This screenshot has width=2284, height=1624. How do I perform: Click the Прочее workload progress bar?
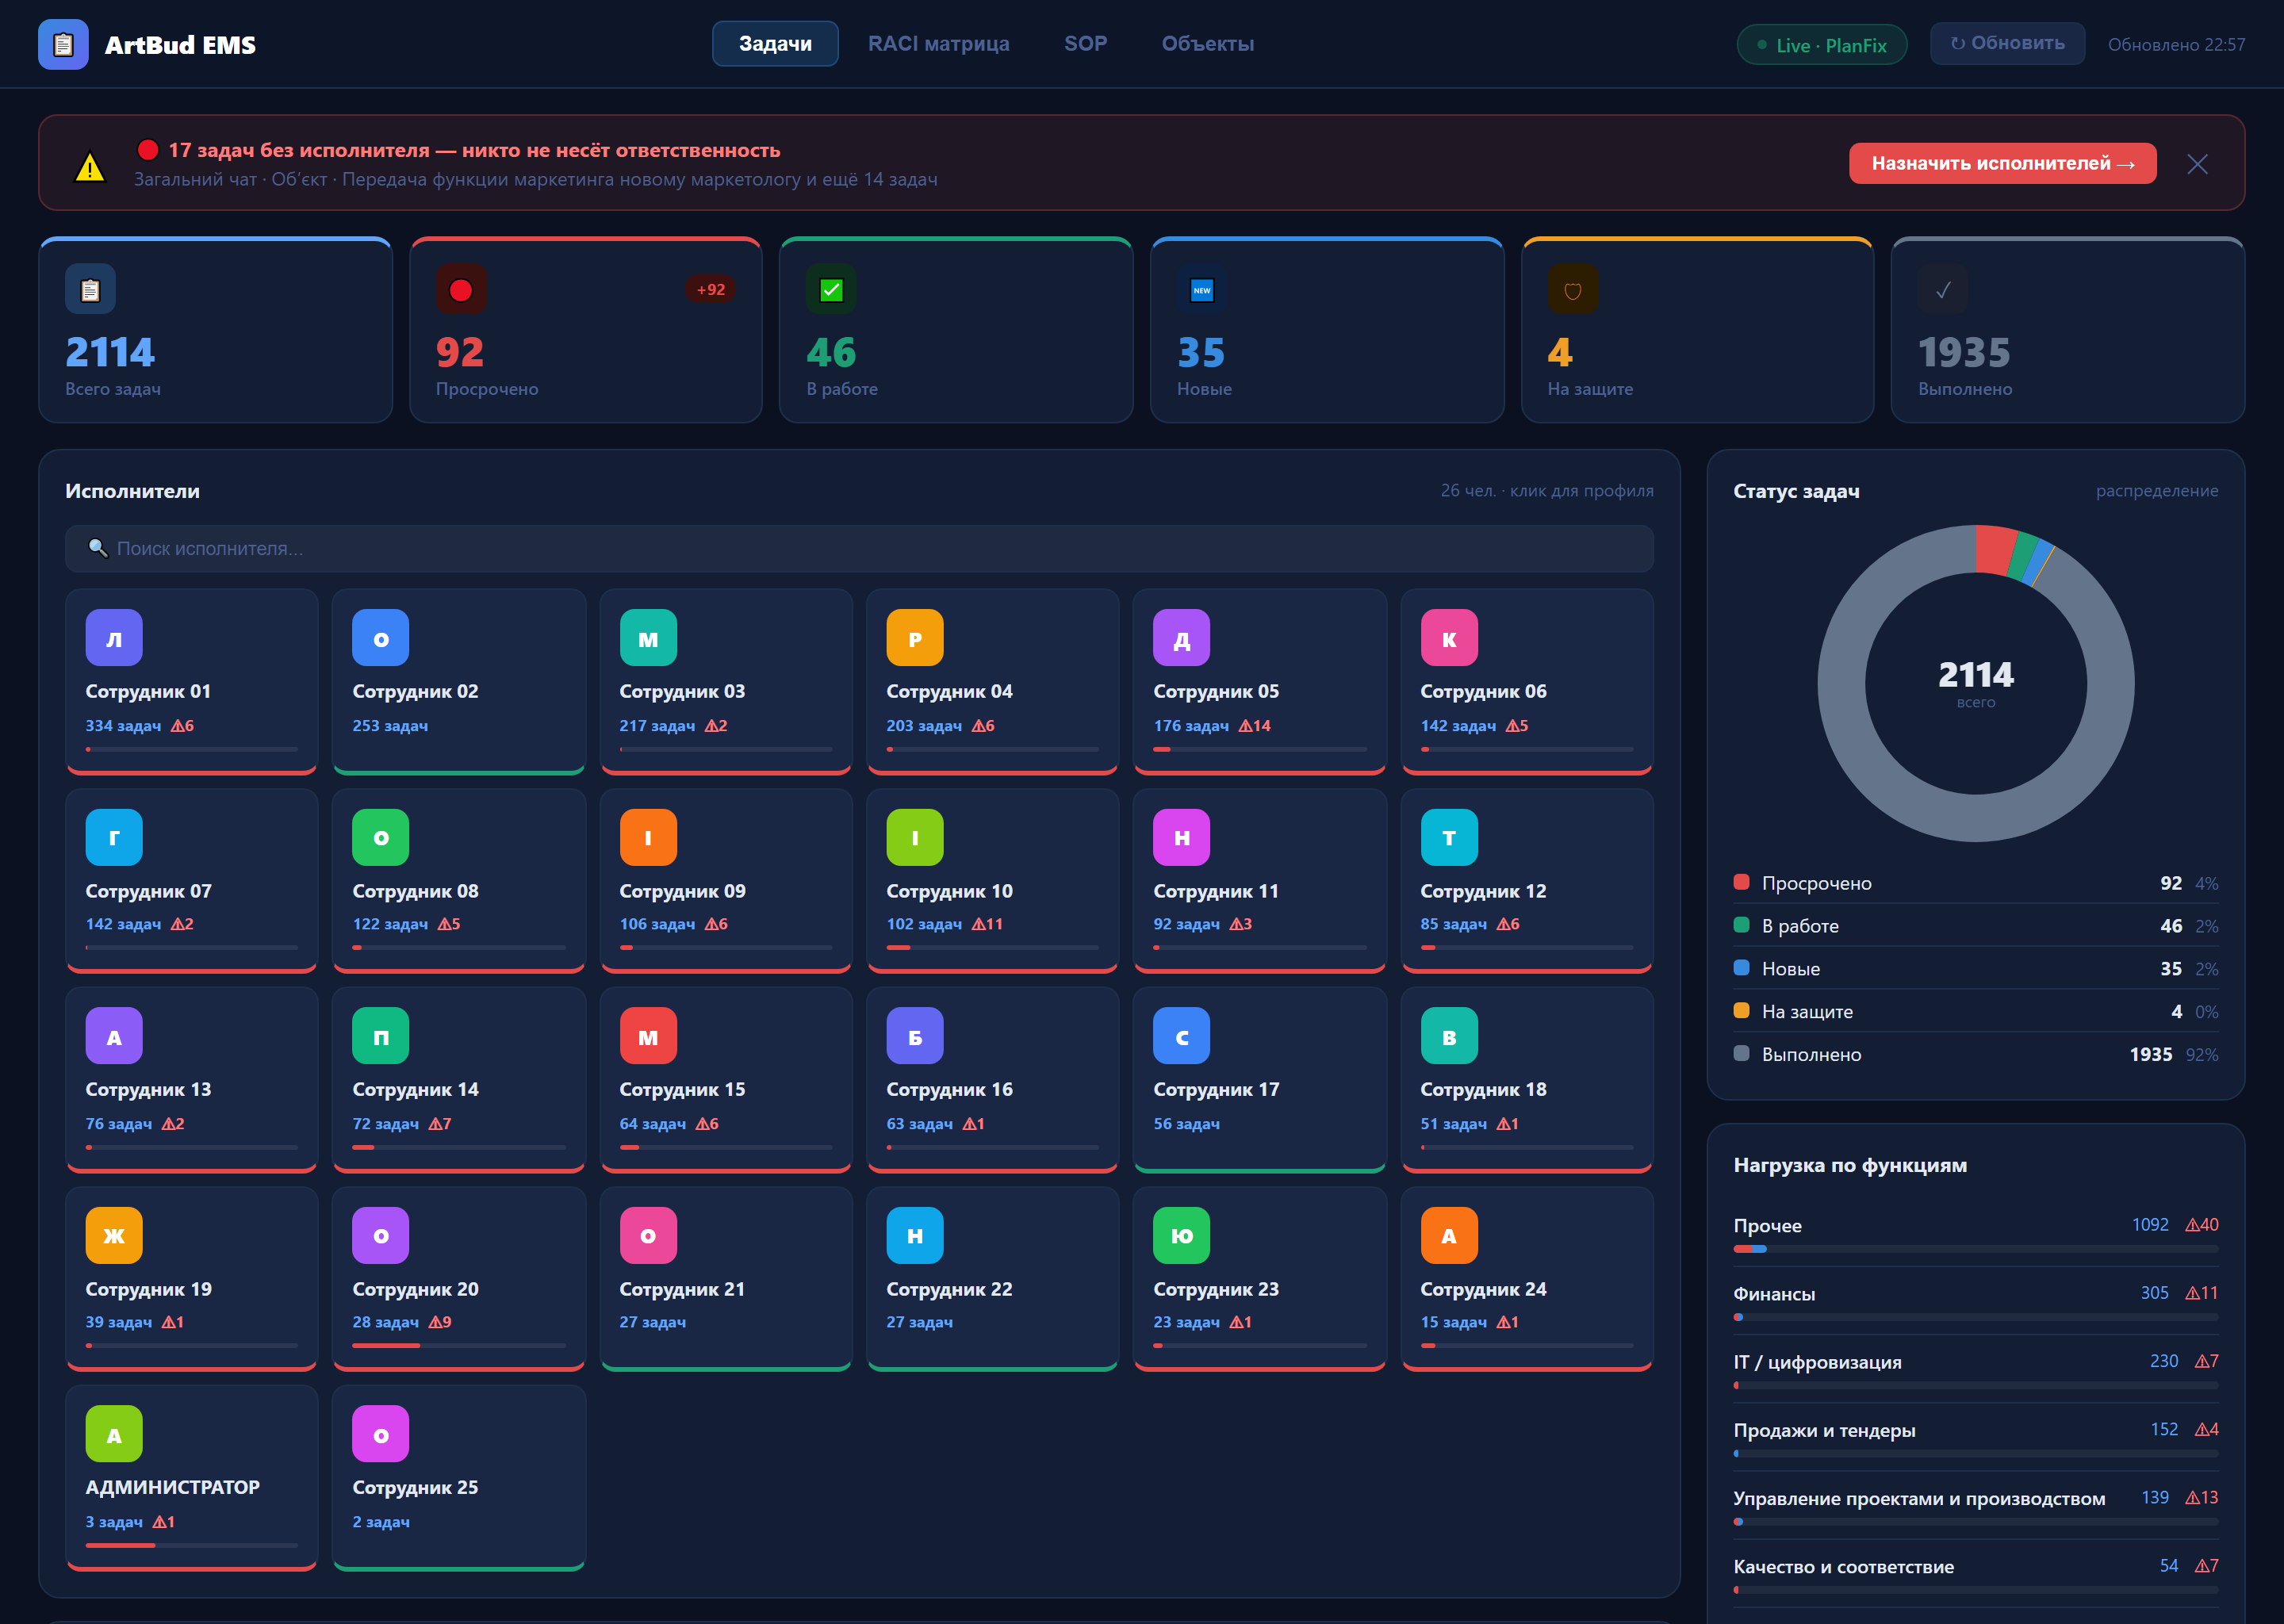[x=1975, y=1249]
